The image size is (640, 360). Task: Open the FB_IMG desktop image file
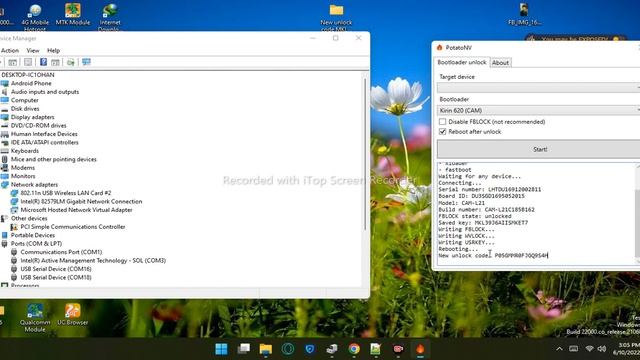[x=524, y=15]
